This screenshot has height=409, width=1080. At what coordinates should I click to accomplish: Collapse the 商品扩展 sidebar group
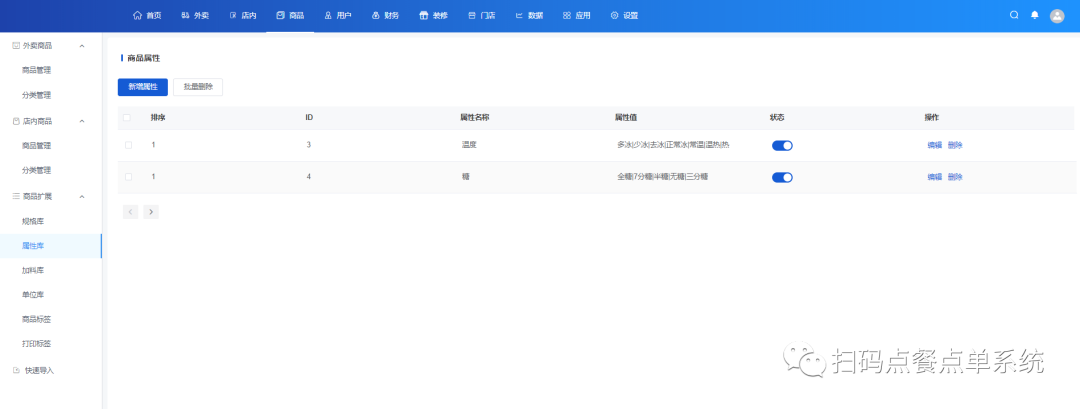tap(82, 196)
